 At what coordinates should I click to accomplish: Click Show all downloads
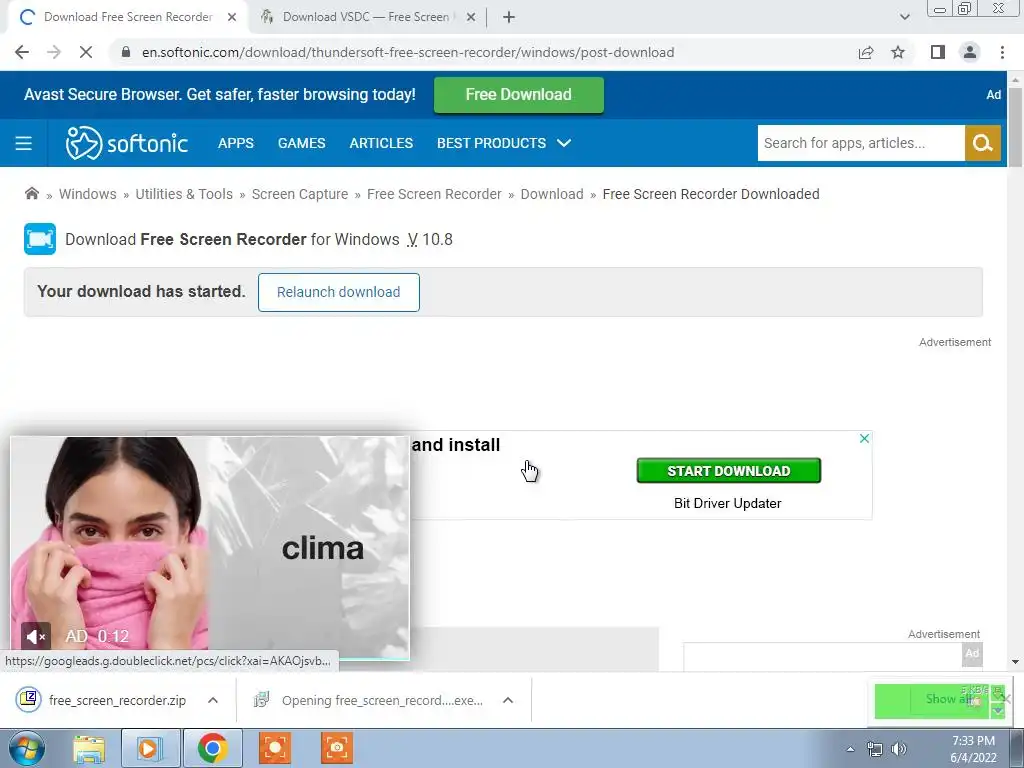point(950,699)
